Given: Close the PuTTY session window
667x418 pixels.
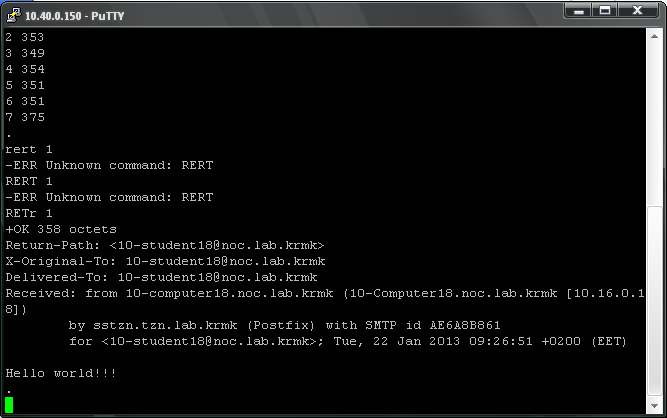Looking at the screenshot, I should (637, 11).
